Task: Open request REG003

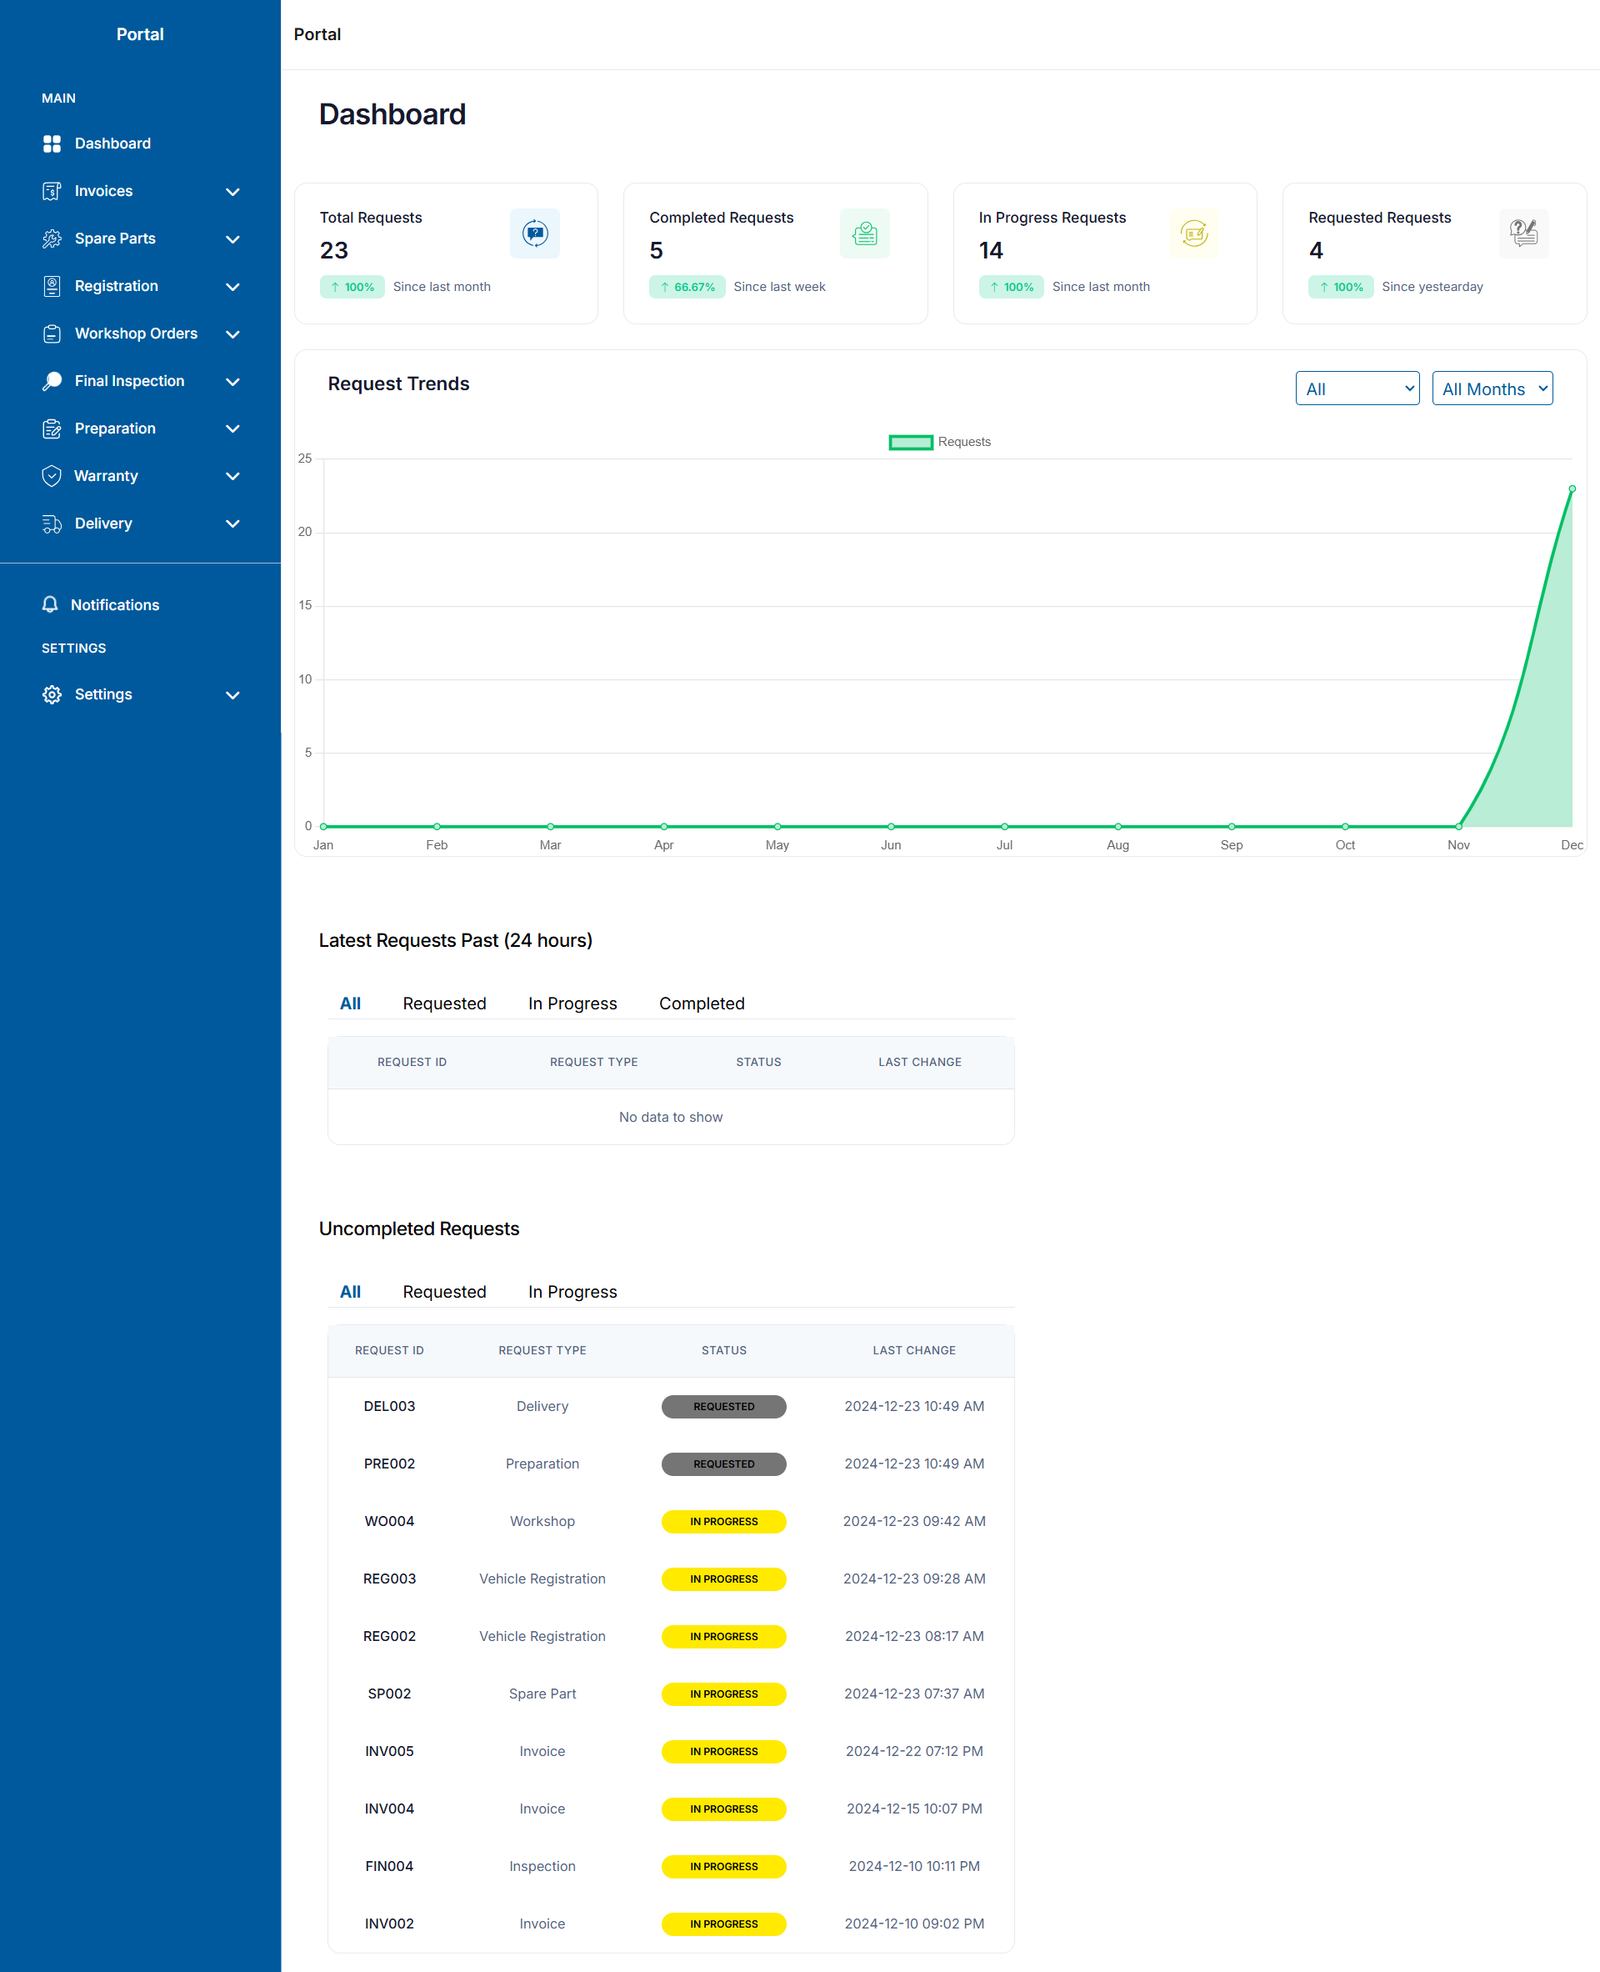Action: (x=389, y=1579)
